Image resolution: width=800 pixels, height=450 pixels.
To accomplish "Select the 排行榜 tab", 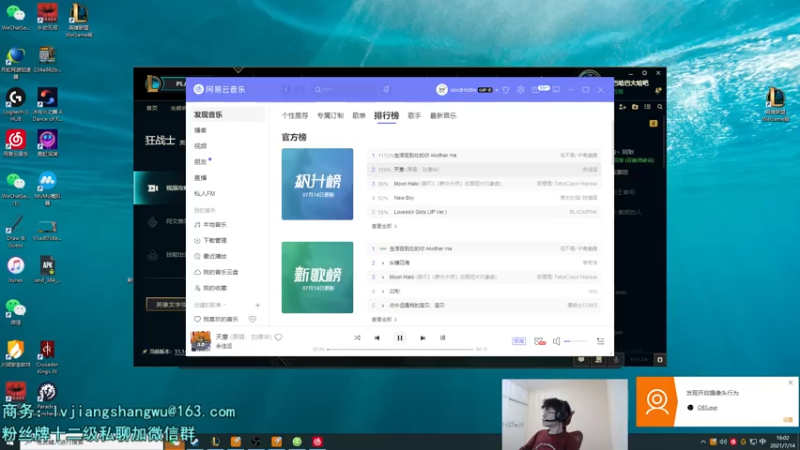I will [x=386, y=116].
